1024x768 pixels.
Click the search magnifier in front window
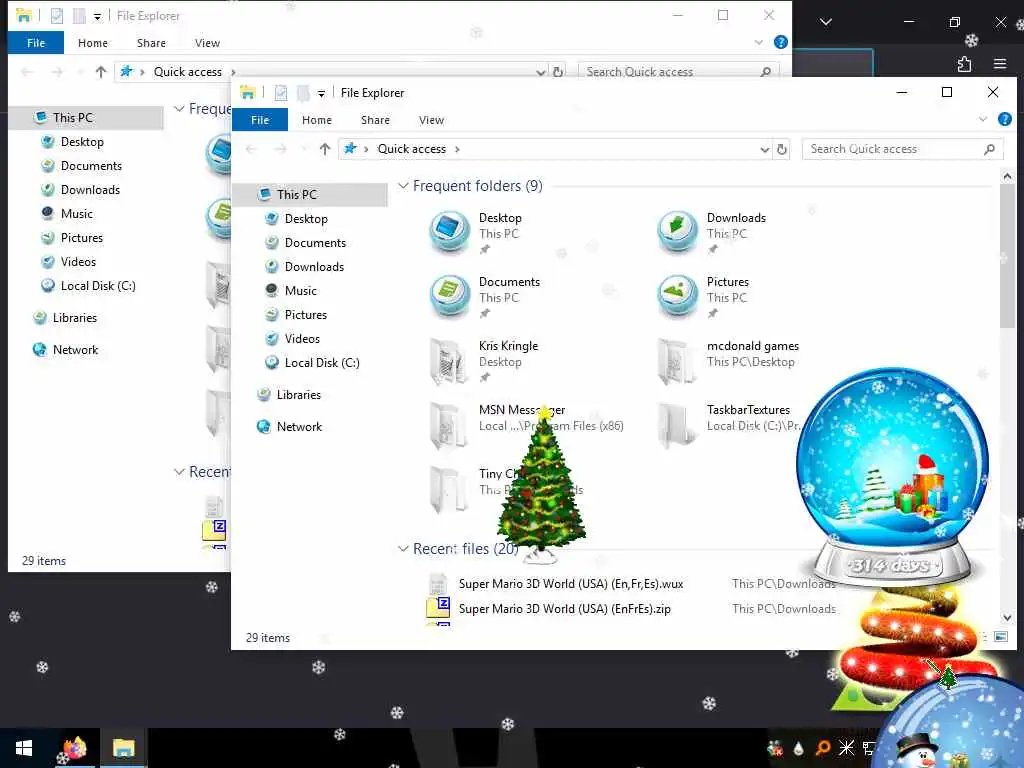pyautogui.click(x=989, y=150)
